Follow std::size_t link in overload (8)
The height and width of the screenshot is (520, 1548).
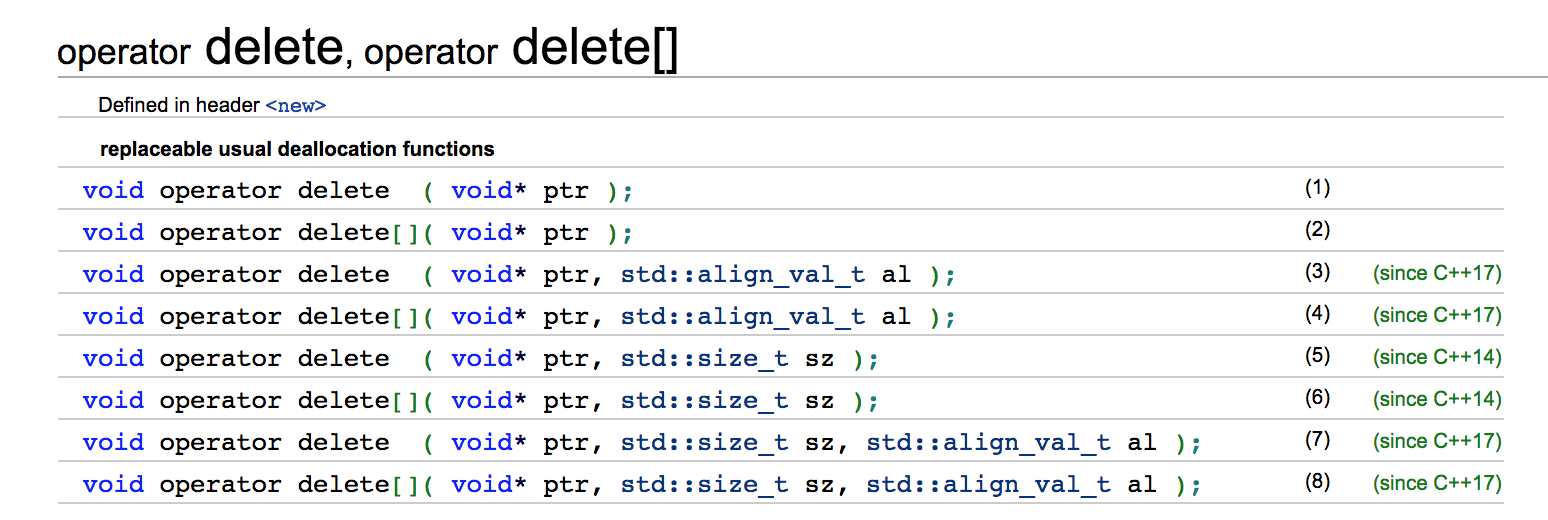(x=705, y=485)
